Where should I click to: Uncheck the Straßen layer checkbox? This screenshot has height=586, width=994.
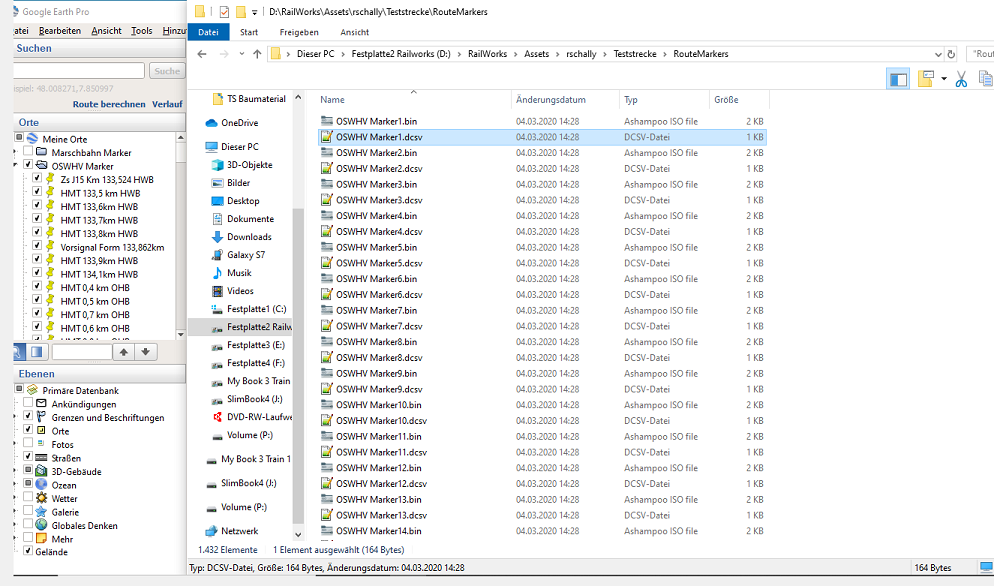pos(28,457)
